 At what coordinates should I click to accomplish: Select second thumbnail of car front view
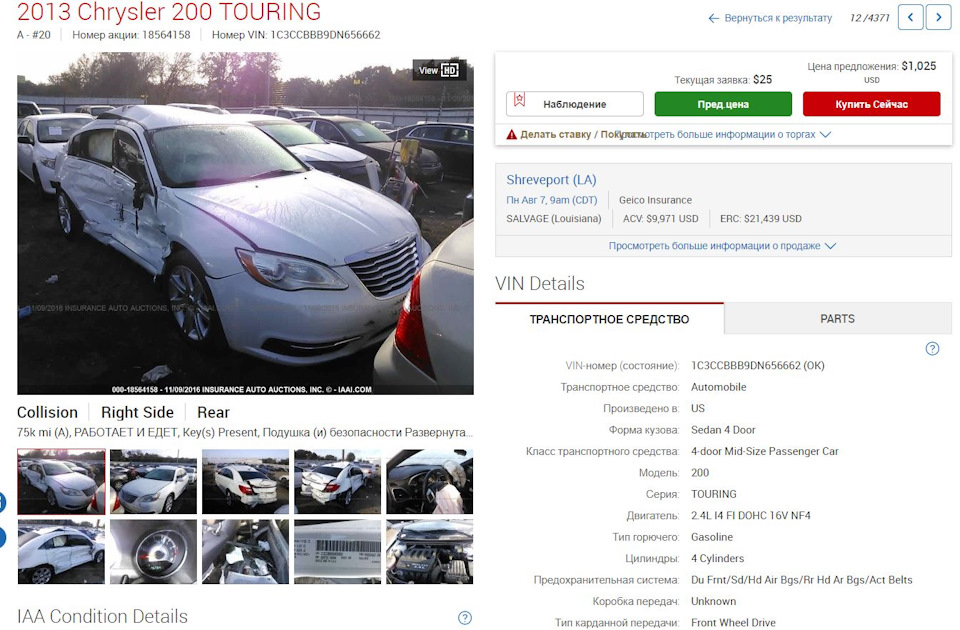[x=154, y=482]
